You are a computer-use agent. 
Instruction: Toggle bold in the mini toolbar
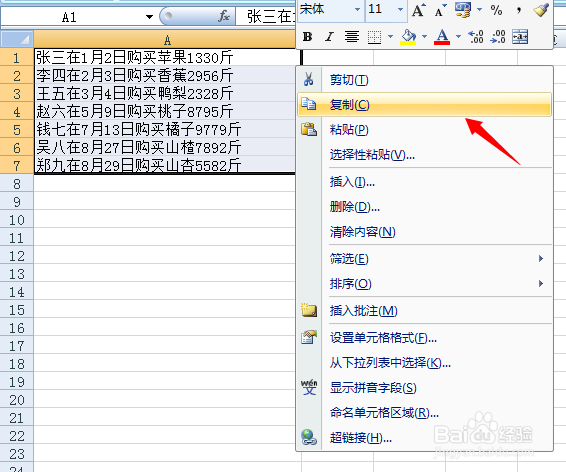pos(308,36)
